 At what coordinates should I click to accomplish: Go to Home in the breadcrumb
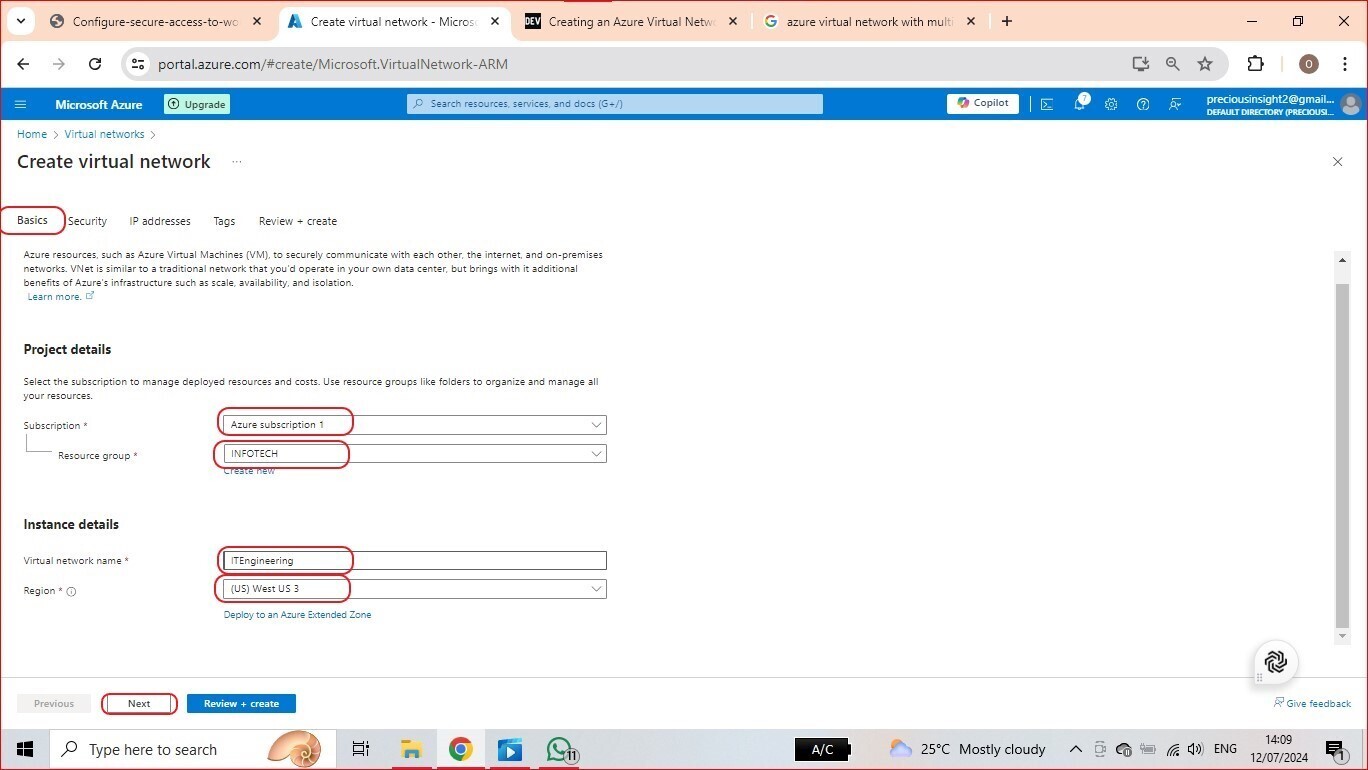coord(32,134)
